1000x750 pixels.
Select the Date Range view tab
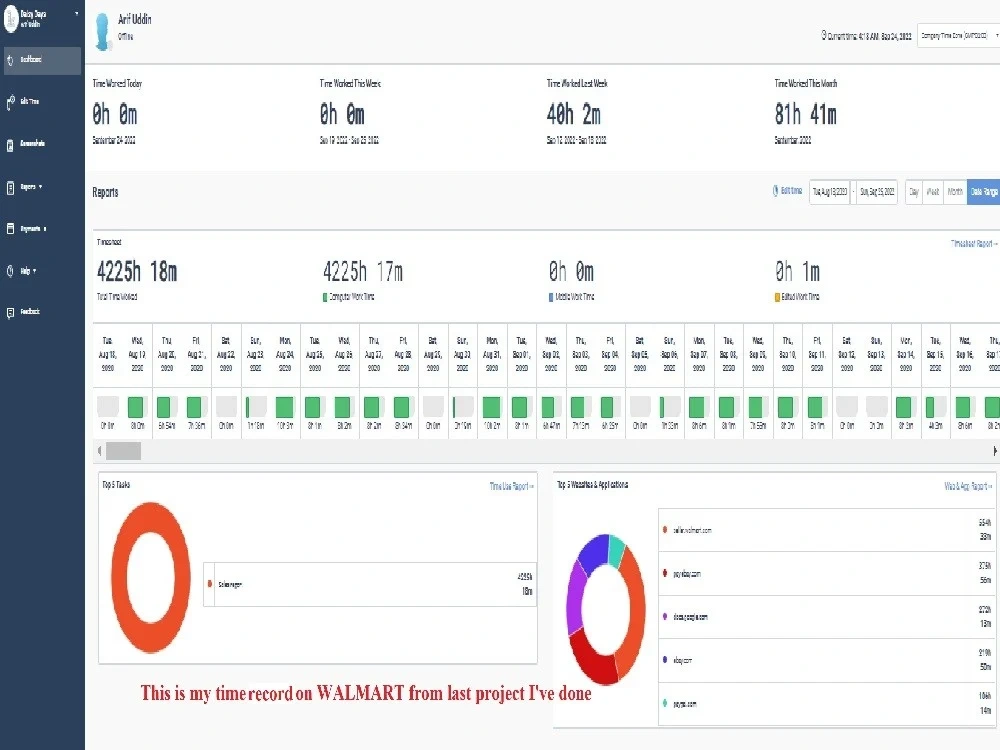tap(983, 191)
